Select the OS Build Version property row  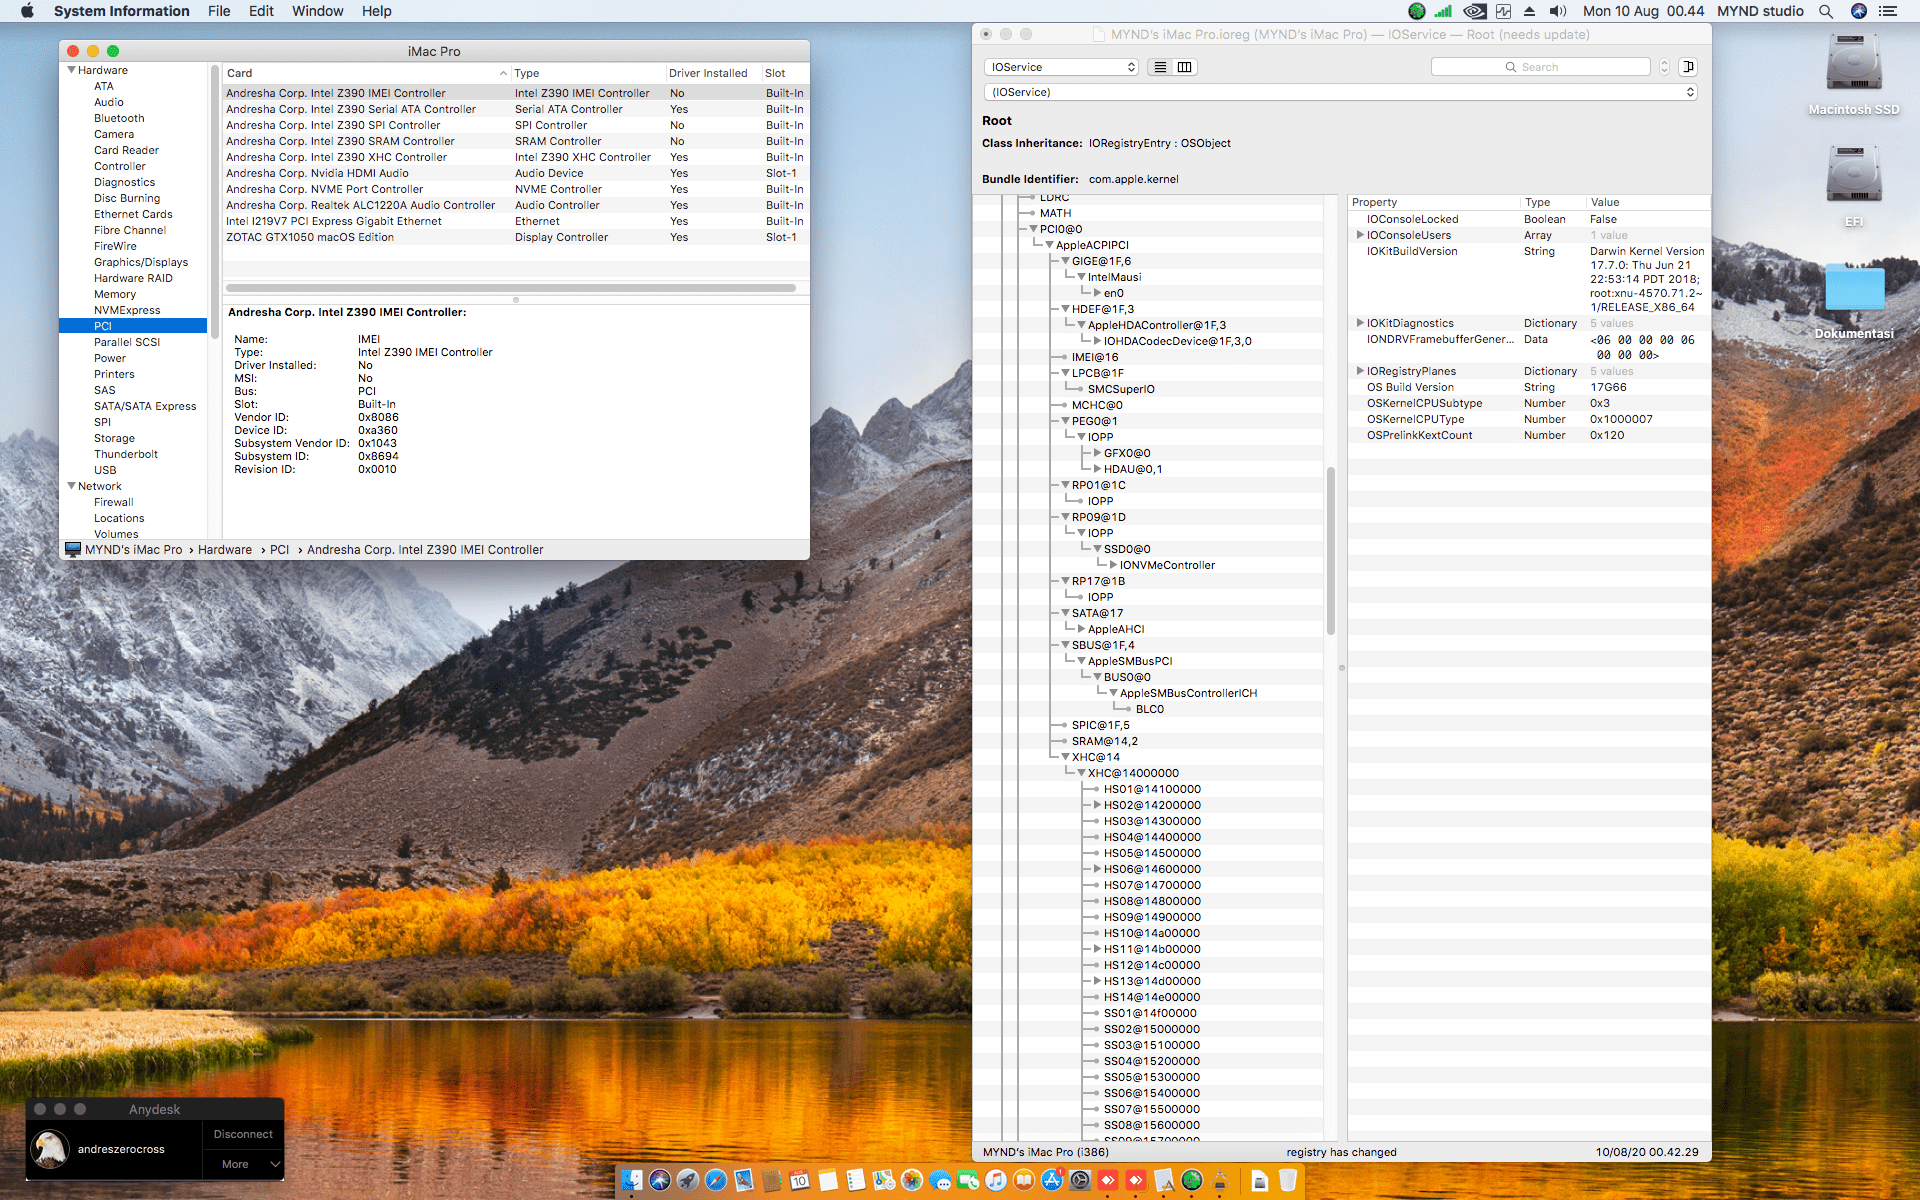(1528, 387)
